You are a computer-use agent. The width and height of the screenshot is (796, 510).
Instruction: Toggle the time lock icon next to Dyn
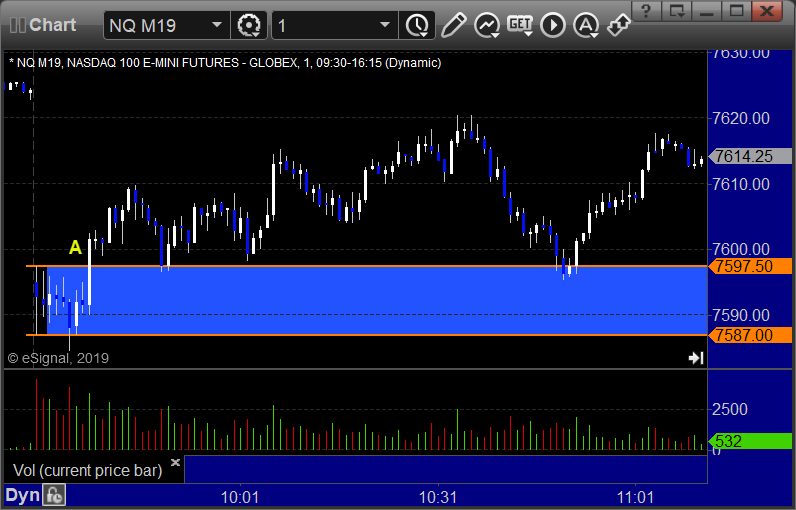pyautogui.click(x=54, y=495)
